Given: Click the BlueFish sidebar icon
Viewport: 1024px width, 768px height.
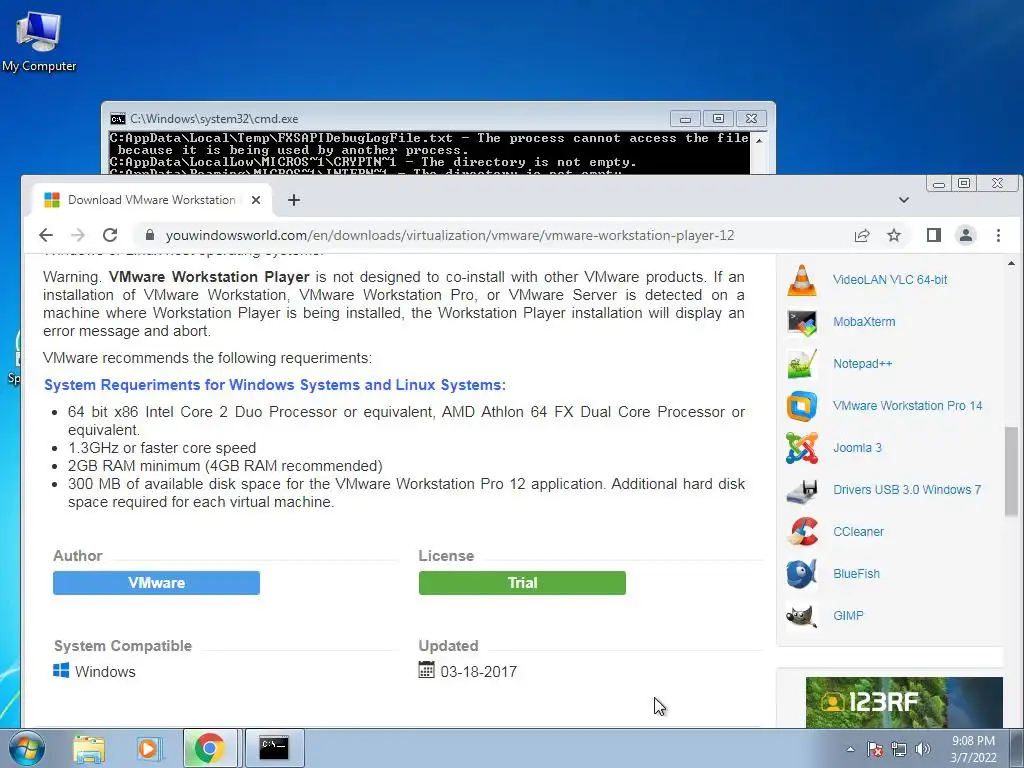Looking at the screenshot, I should pyautogui.click(x=802, y=574).
